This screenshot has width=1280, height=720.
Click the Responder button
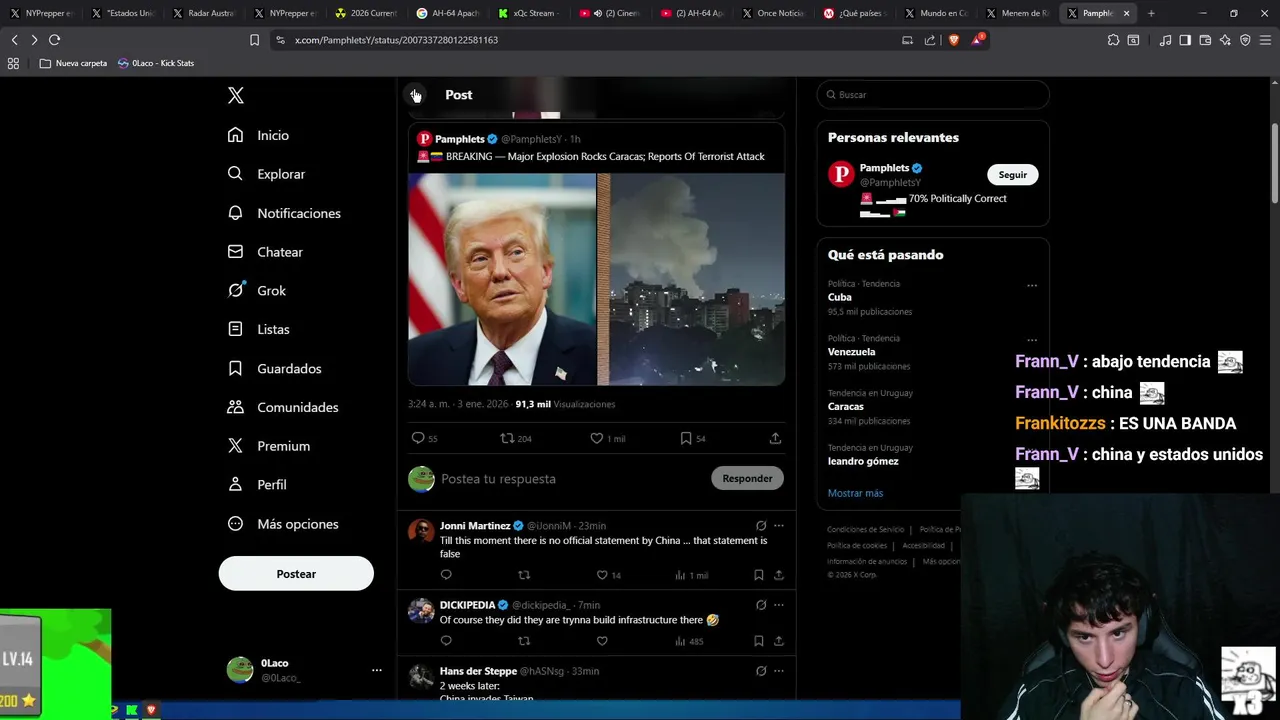747,478
